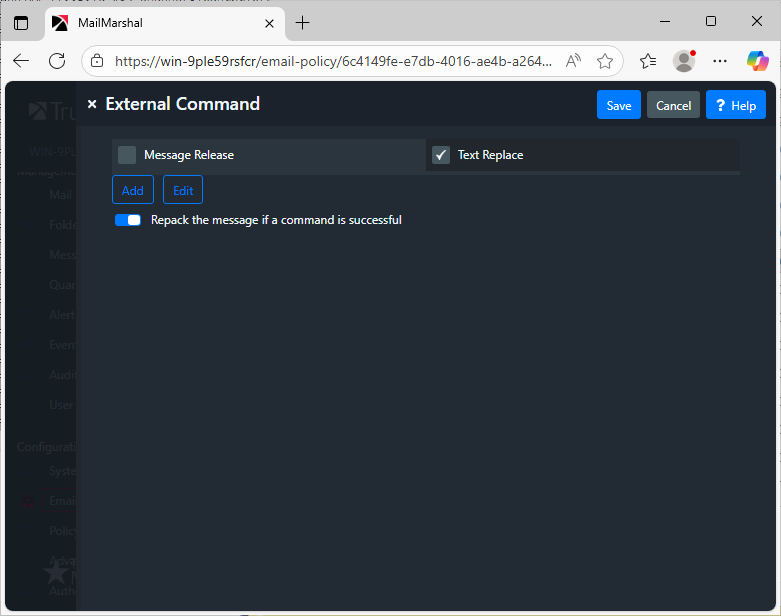Uncheck the Text Replace checkbox
The image size is (781, 616).
click(441, 155)
